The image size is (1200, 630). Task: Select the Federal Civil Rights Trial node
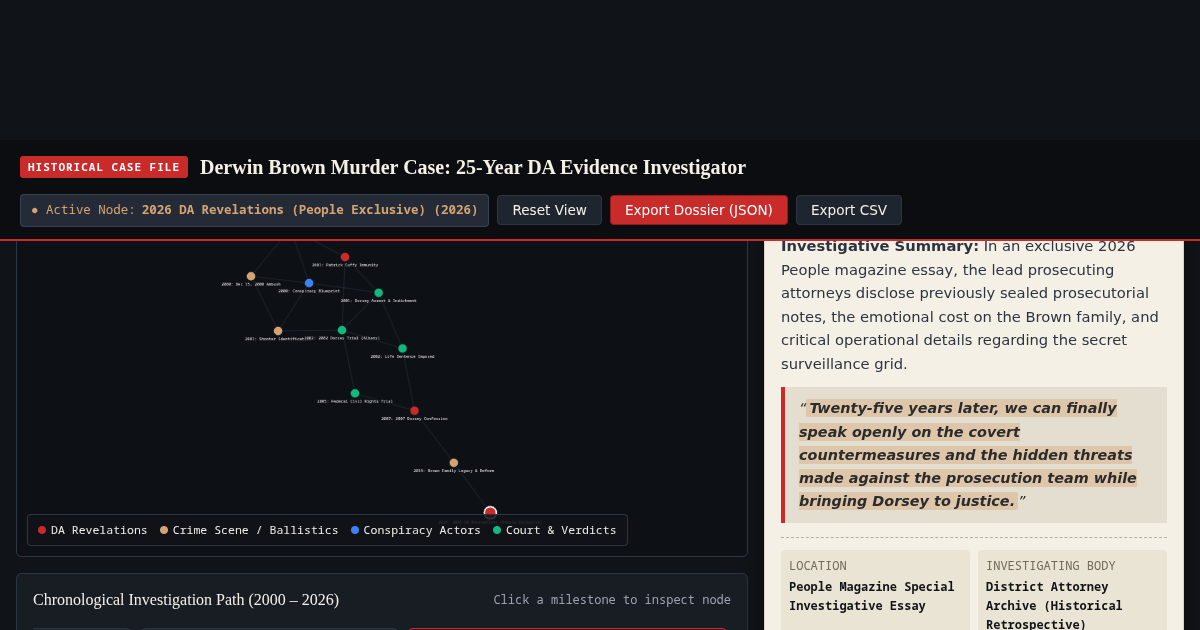[355, 393]
